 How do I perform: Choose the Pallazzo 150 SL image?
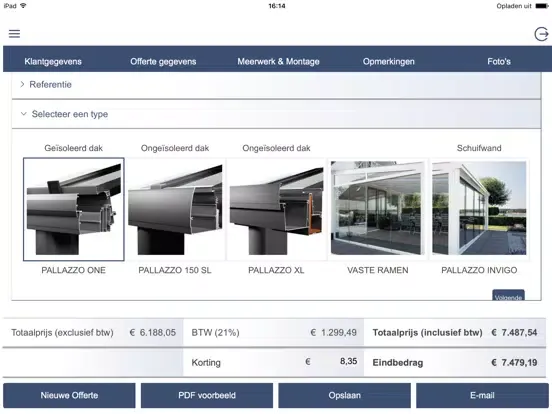pyautogui.click(x=175, y=209)
